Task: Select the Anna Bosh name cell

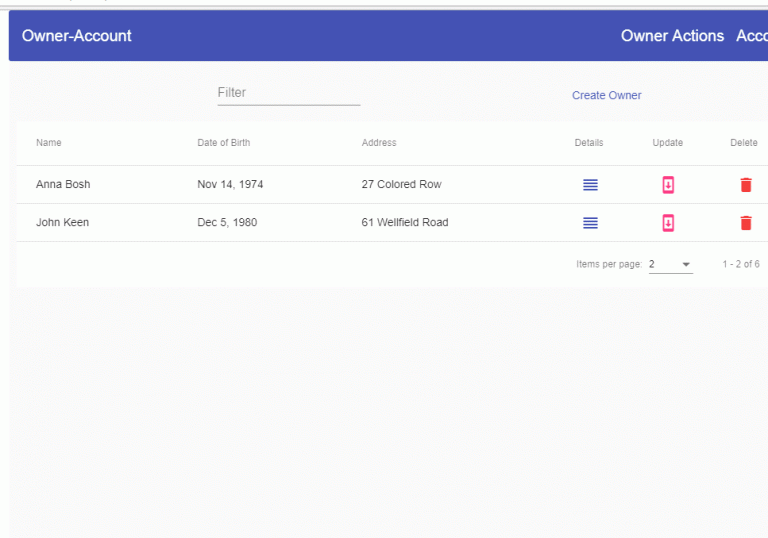Action: pos(63,184)
